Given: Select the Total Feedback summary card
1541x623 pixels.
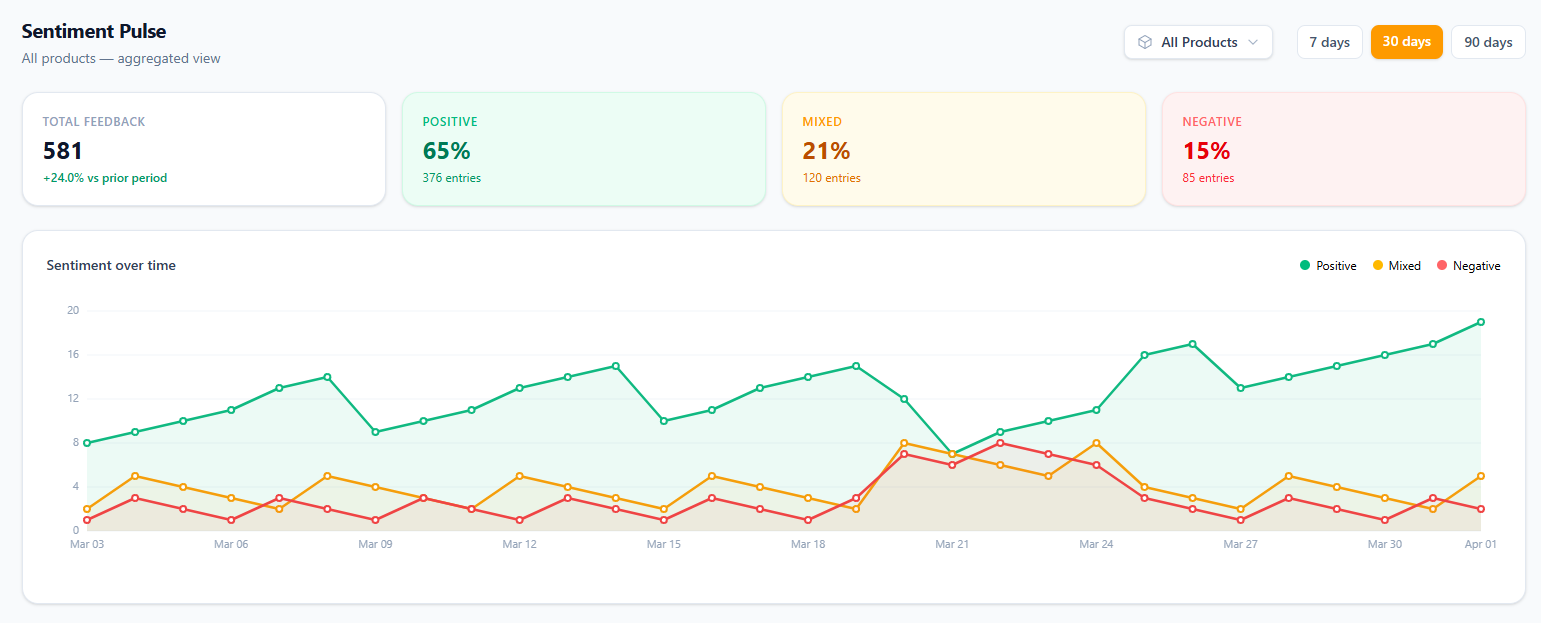Looking at the screenshot, I should pos(204,148).
